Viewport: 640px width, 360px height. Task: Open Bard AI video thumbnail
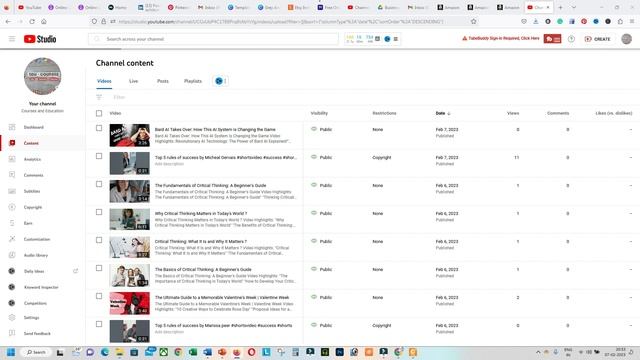[x=129, y=135]
